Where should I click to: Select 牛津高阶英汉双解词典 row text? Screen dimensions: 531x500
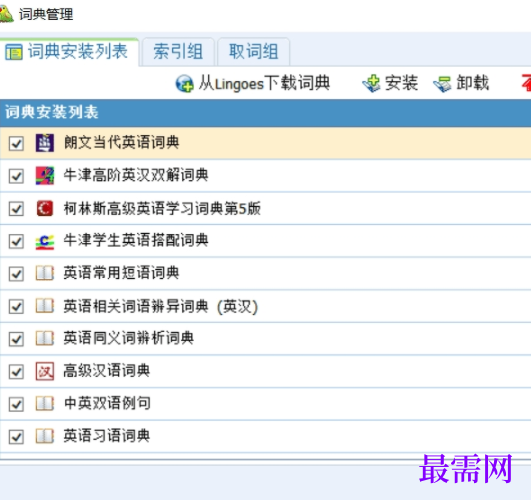click(136, 175)
